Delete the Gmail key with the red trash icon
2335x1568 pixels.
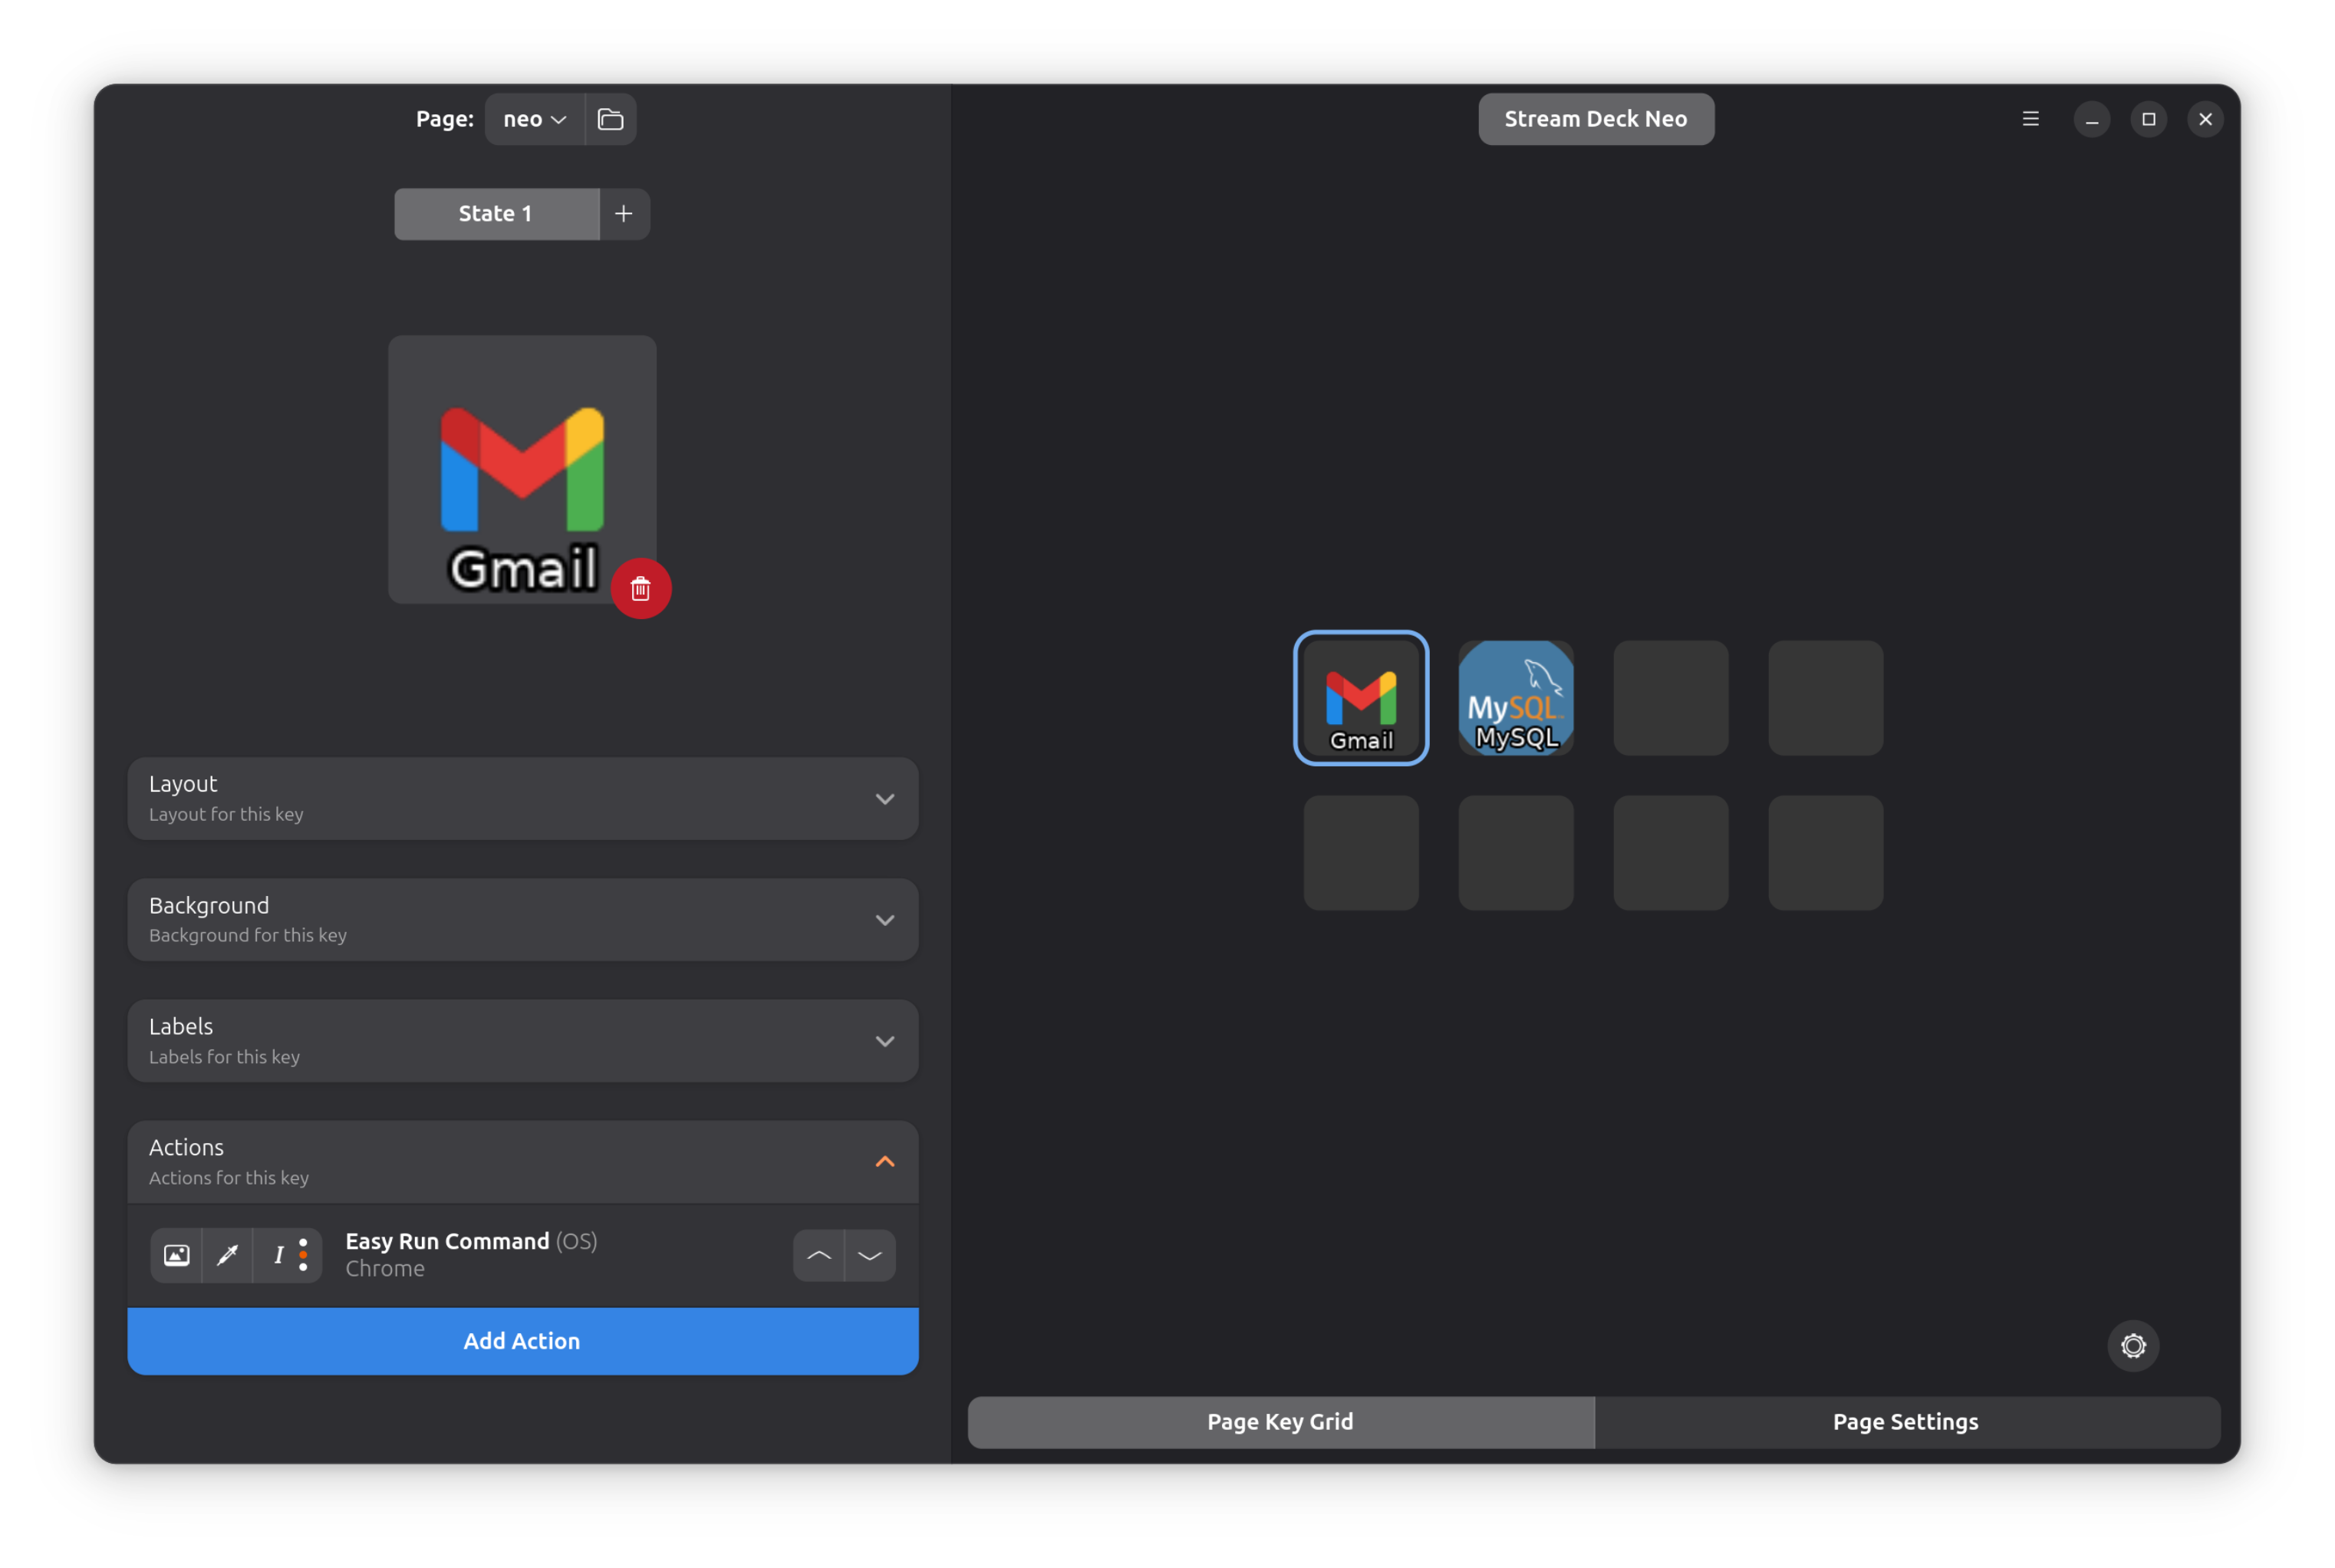pos(641,589)
